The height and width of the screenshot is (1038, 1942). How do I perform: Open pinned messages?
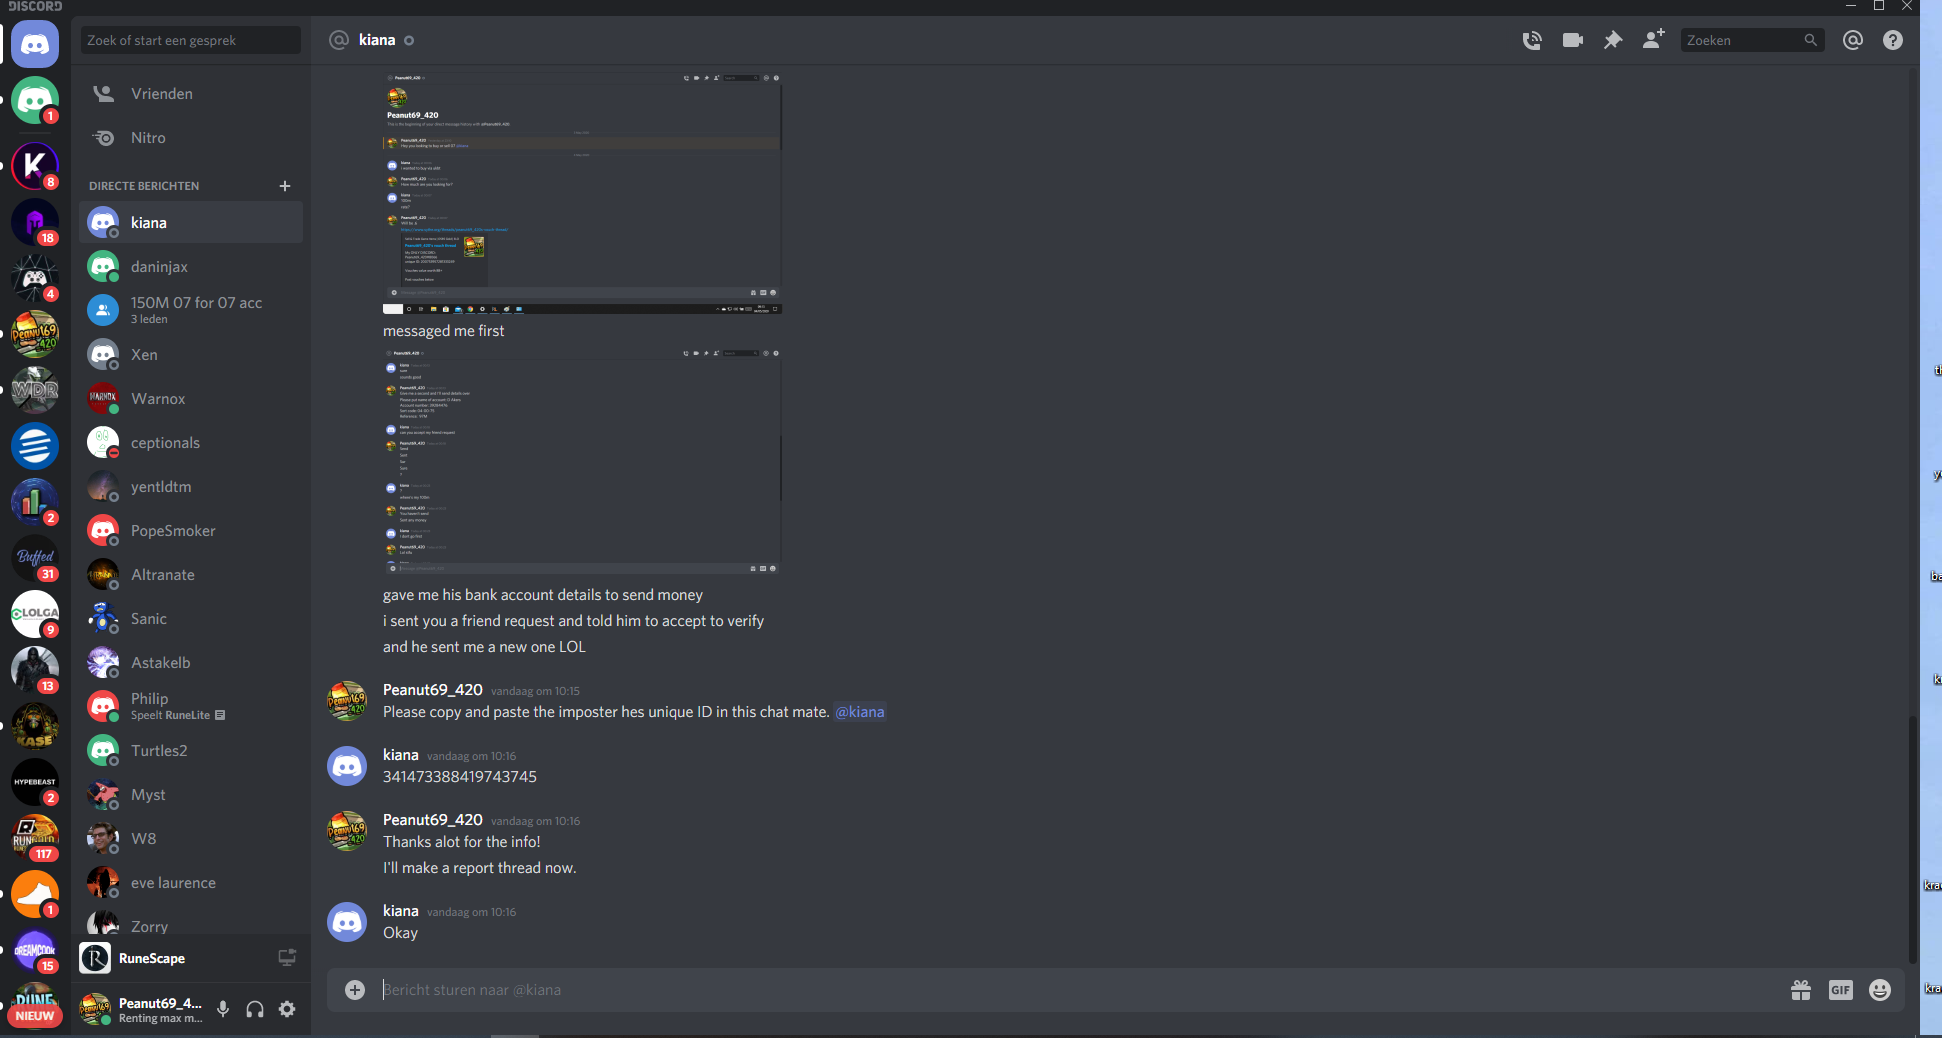[x=1613, y=40]
